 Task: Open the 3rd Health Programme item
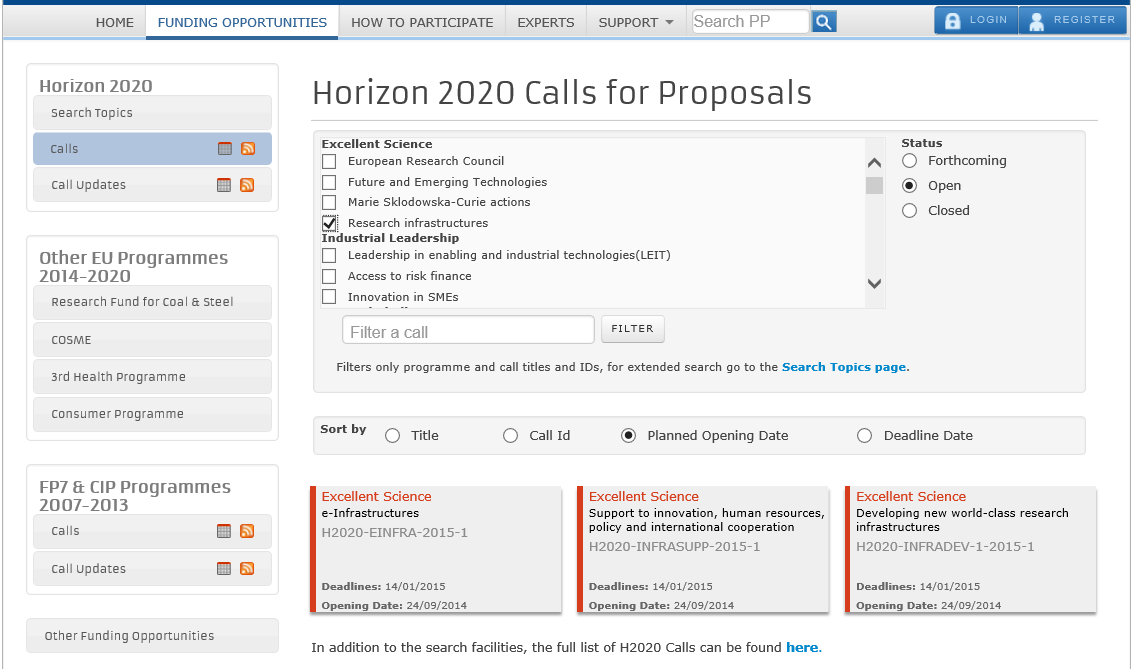[x=152, y=376]
